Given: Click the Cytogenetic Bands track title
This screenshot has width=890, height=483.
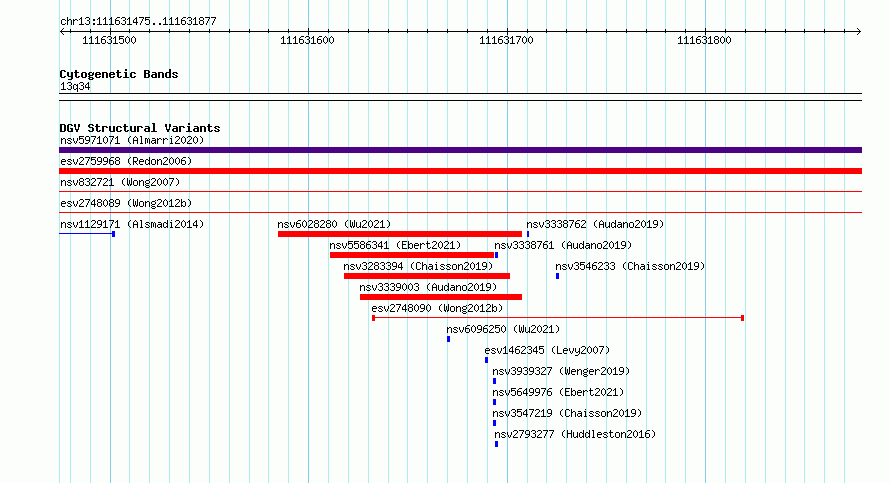Looking at the screenshot, I should click(119, 74).
